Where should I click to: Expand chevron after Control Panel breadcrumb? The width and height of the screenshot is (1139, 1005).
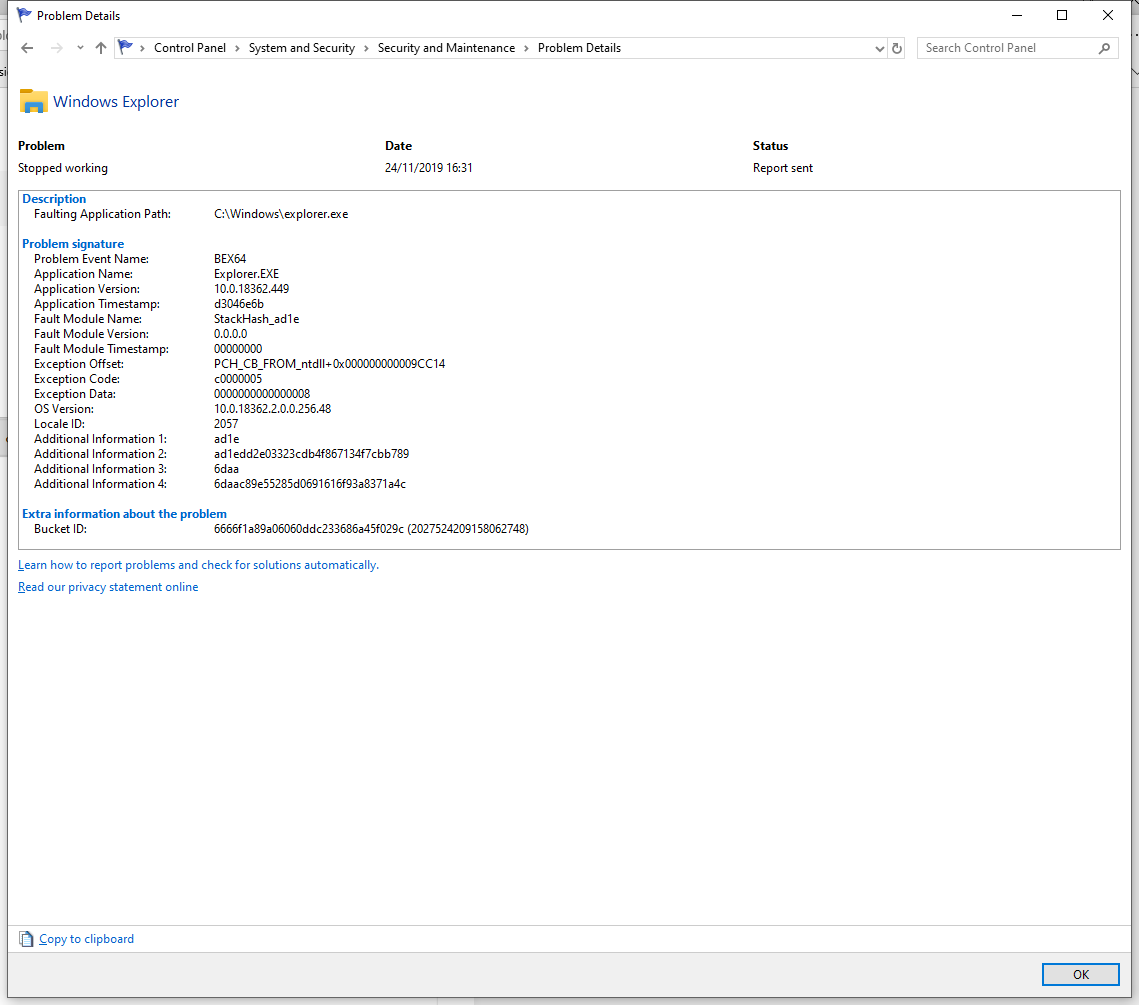point(237,48)
